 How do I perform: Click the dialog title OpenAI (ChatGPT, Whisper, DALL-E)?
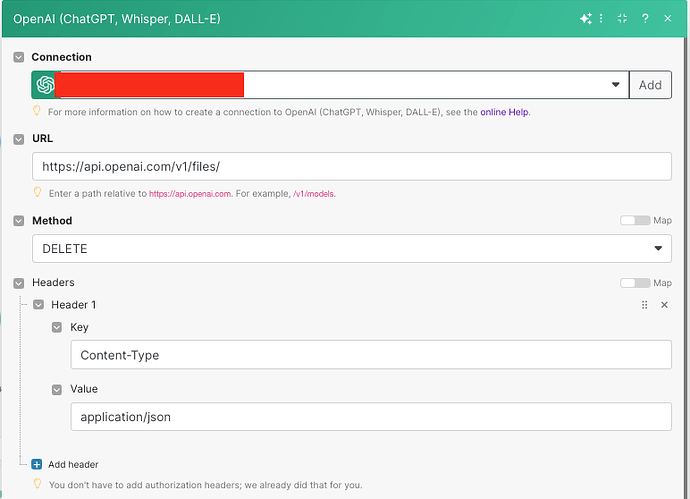coord(117,19)
